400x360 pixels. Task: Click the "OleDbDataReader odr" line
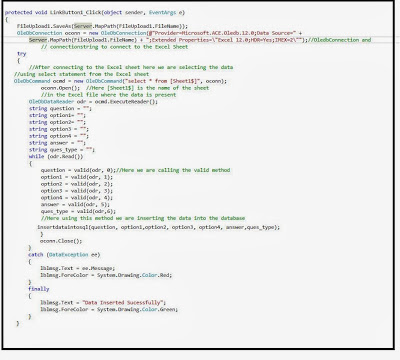93,102
